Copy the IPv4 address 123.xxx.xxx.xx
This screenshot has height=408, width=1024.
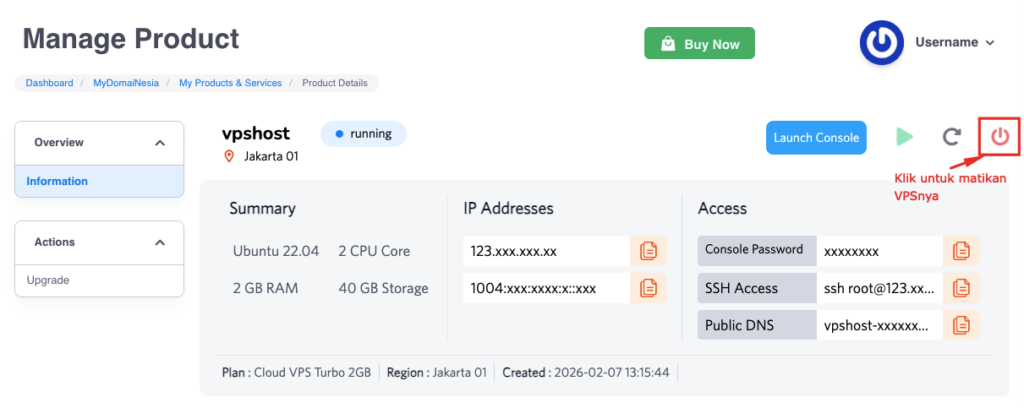point(648,251)
